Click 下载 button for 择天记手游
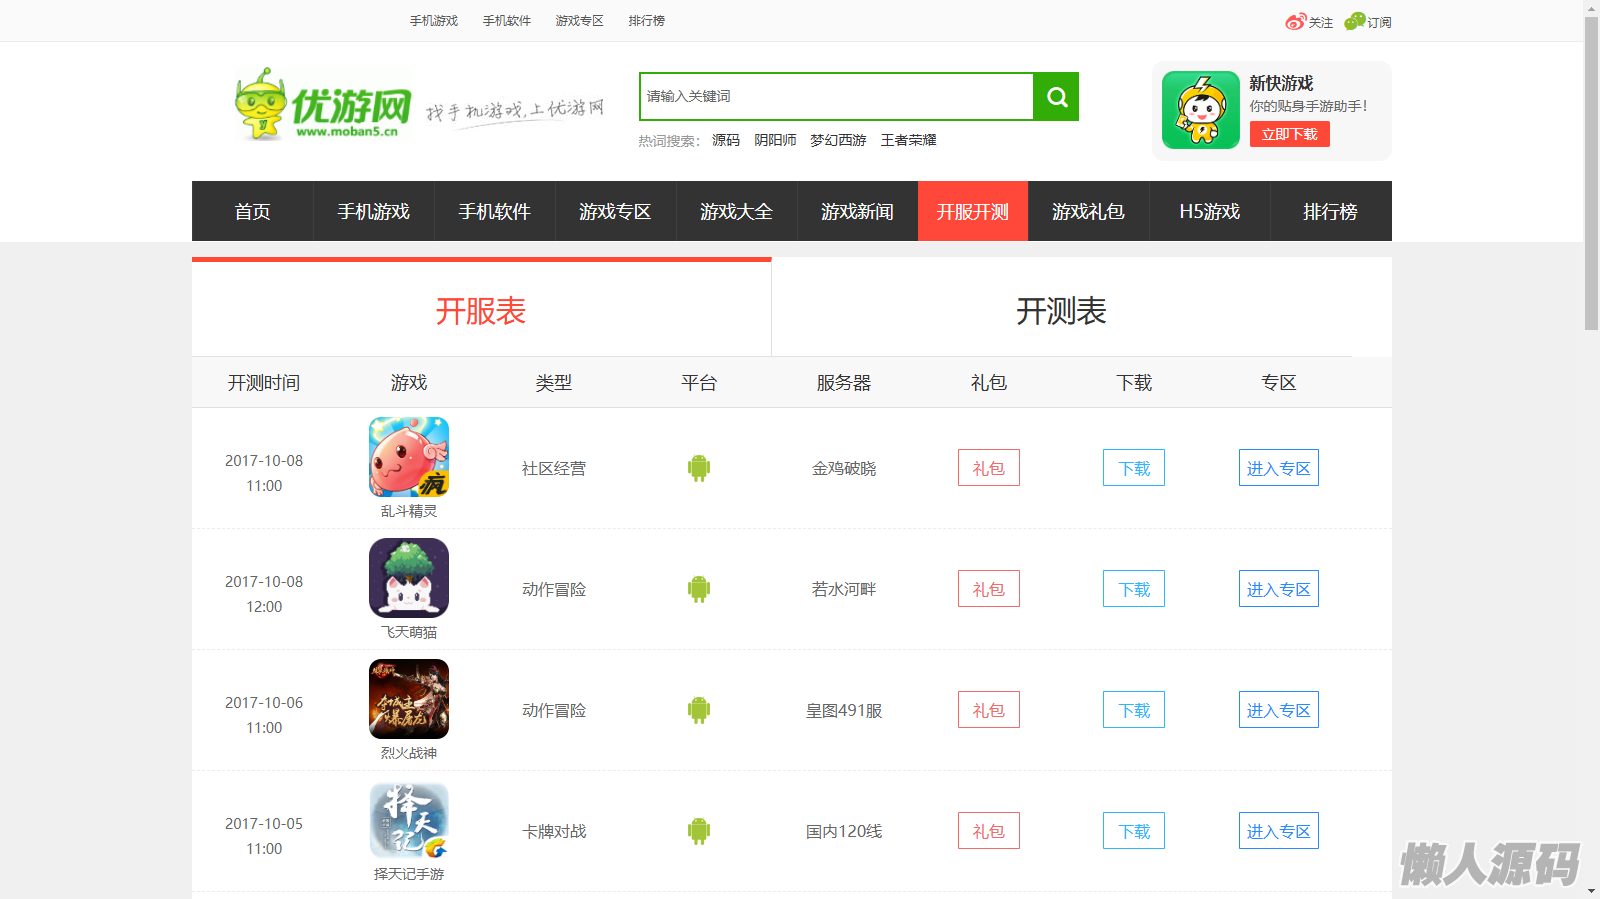This screenshot has width=1600, height=899. tap(1134, 831)
